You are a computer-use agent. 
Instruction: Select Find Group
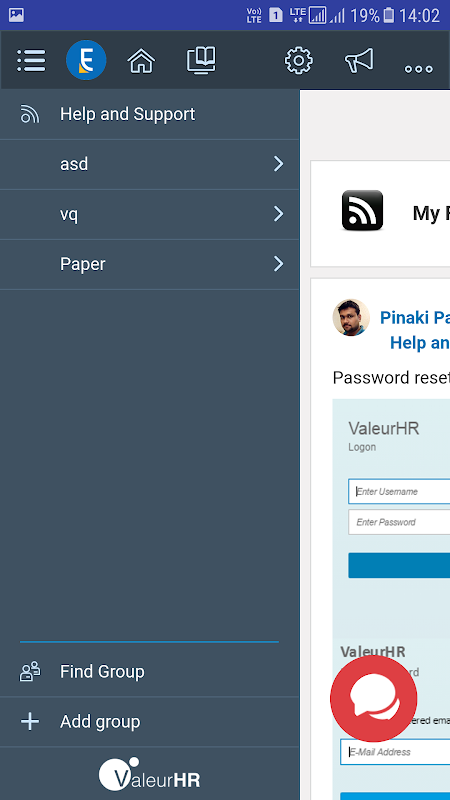(149, 672)
